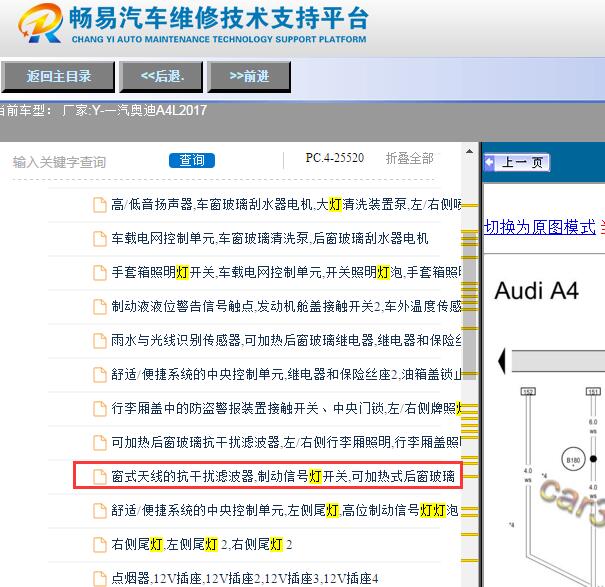The width and height of the screenshot is (605, 587).
Task: Click document icon beside 制动液液位警告 row
Action: pyautogui.click(x=100, y=306)
